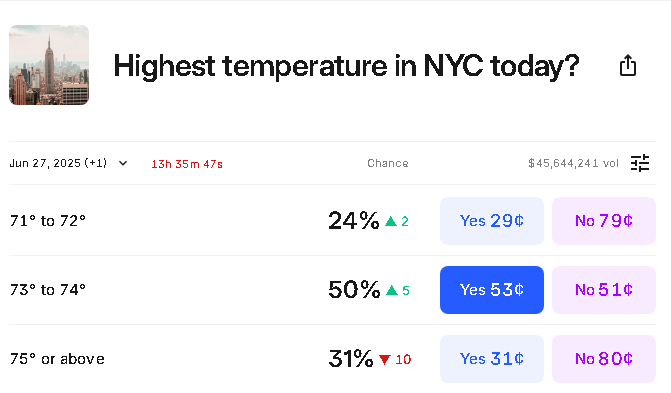Click the Highest temperature in NYC today title
Image resolution: width=671 pixels, height=393 pixels.
pos(346,66)
